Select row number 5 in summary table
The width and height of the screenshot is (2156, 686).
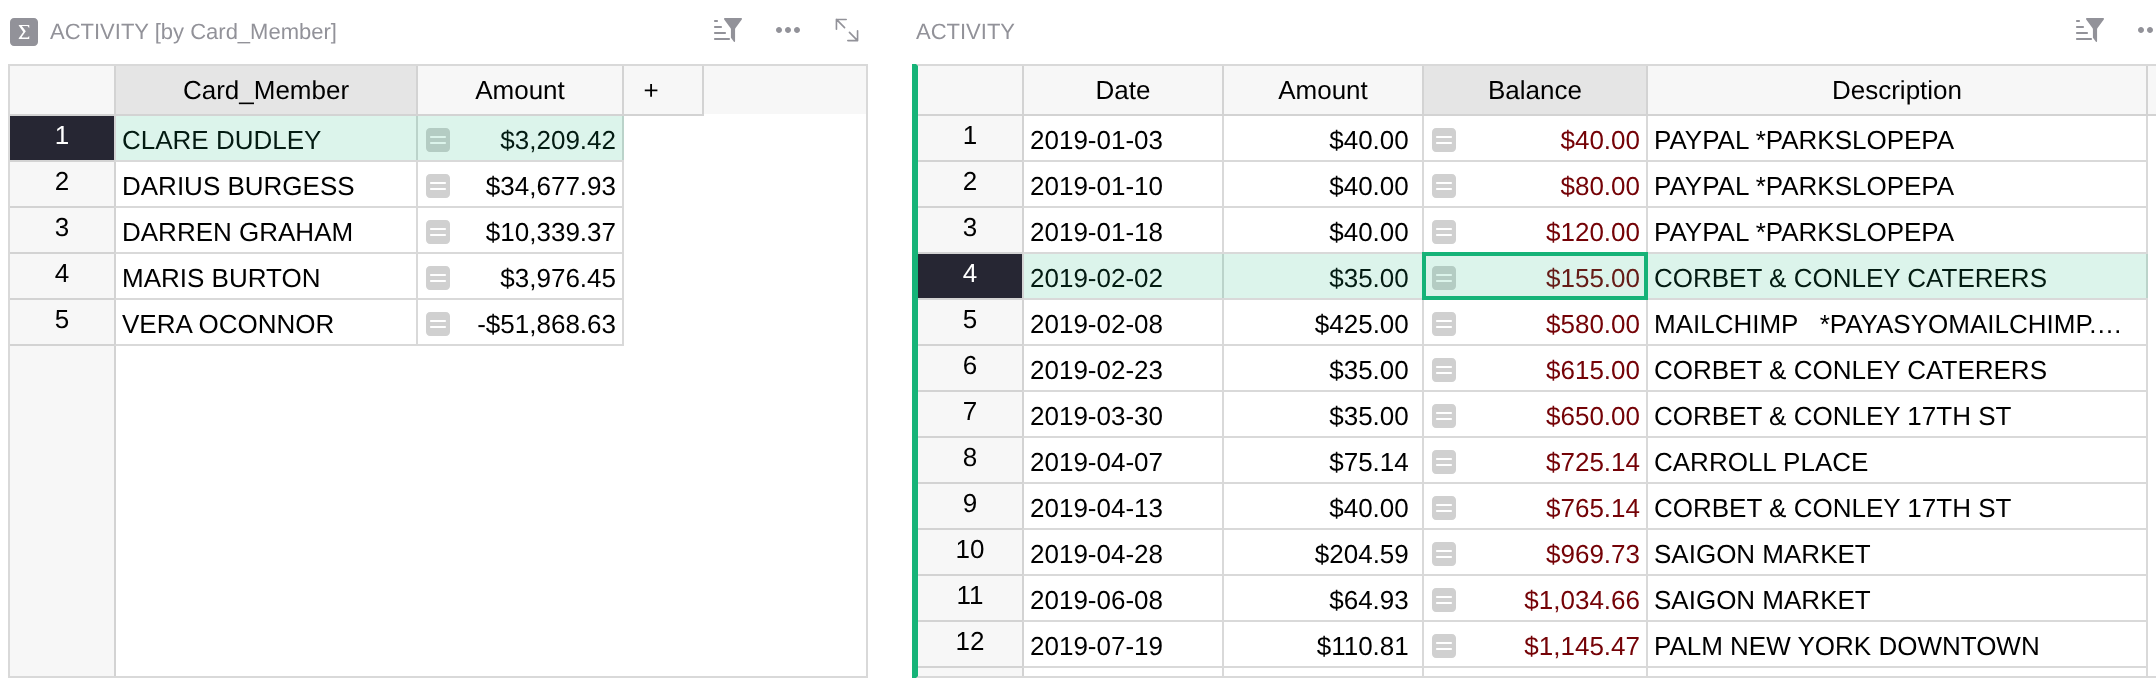point(62,320)
